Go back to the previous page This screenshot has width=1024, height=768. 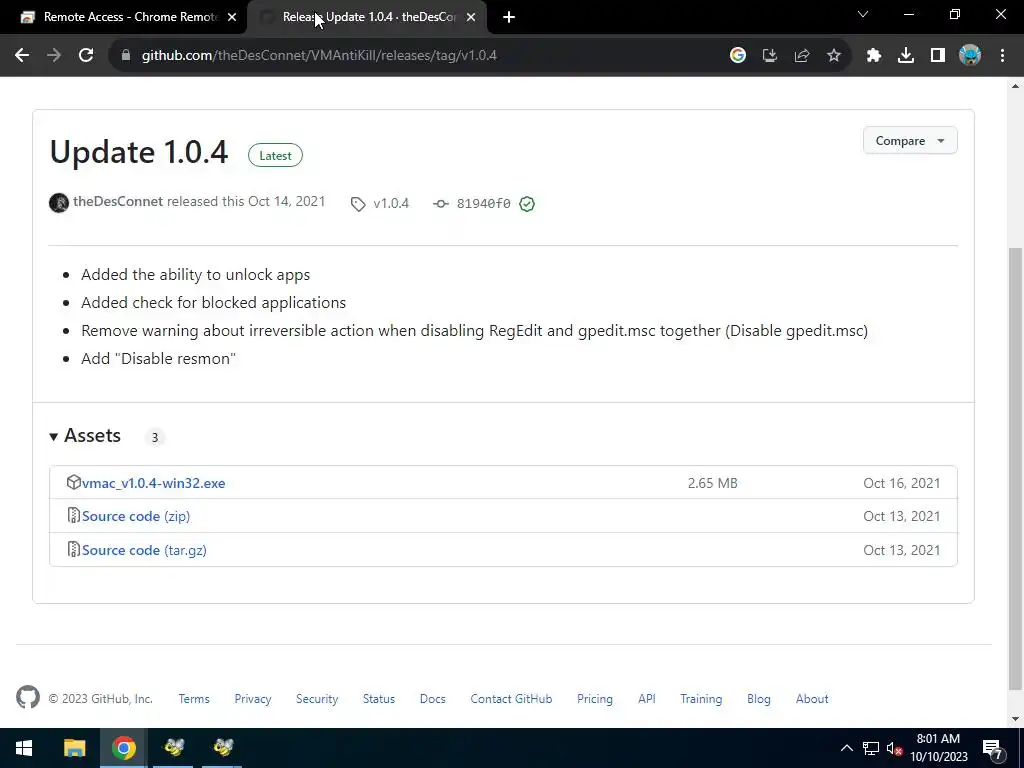tap(22, 56)
